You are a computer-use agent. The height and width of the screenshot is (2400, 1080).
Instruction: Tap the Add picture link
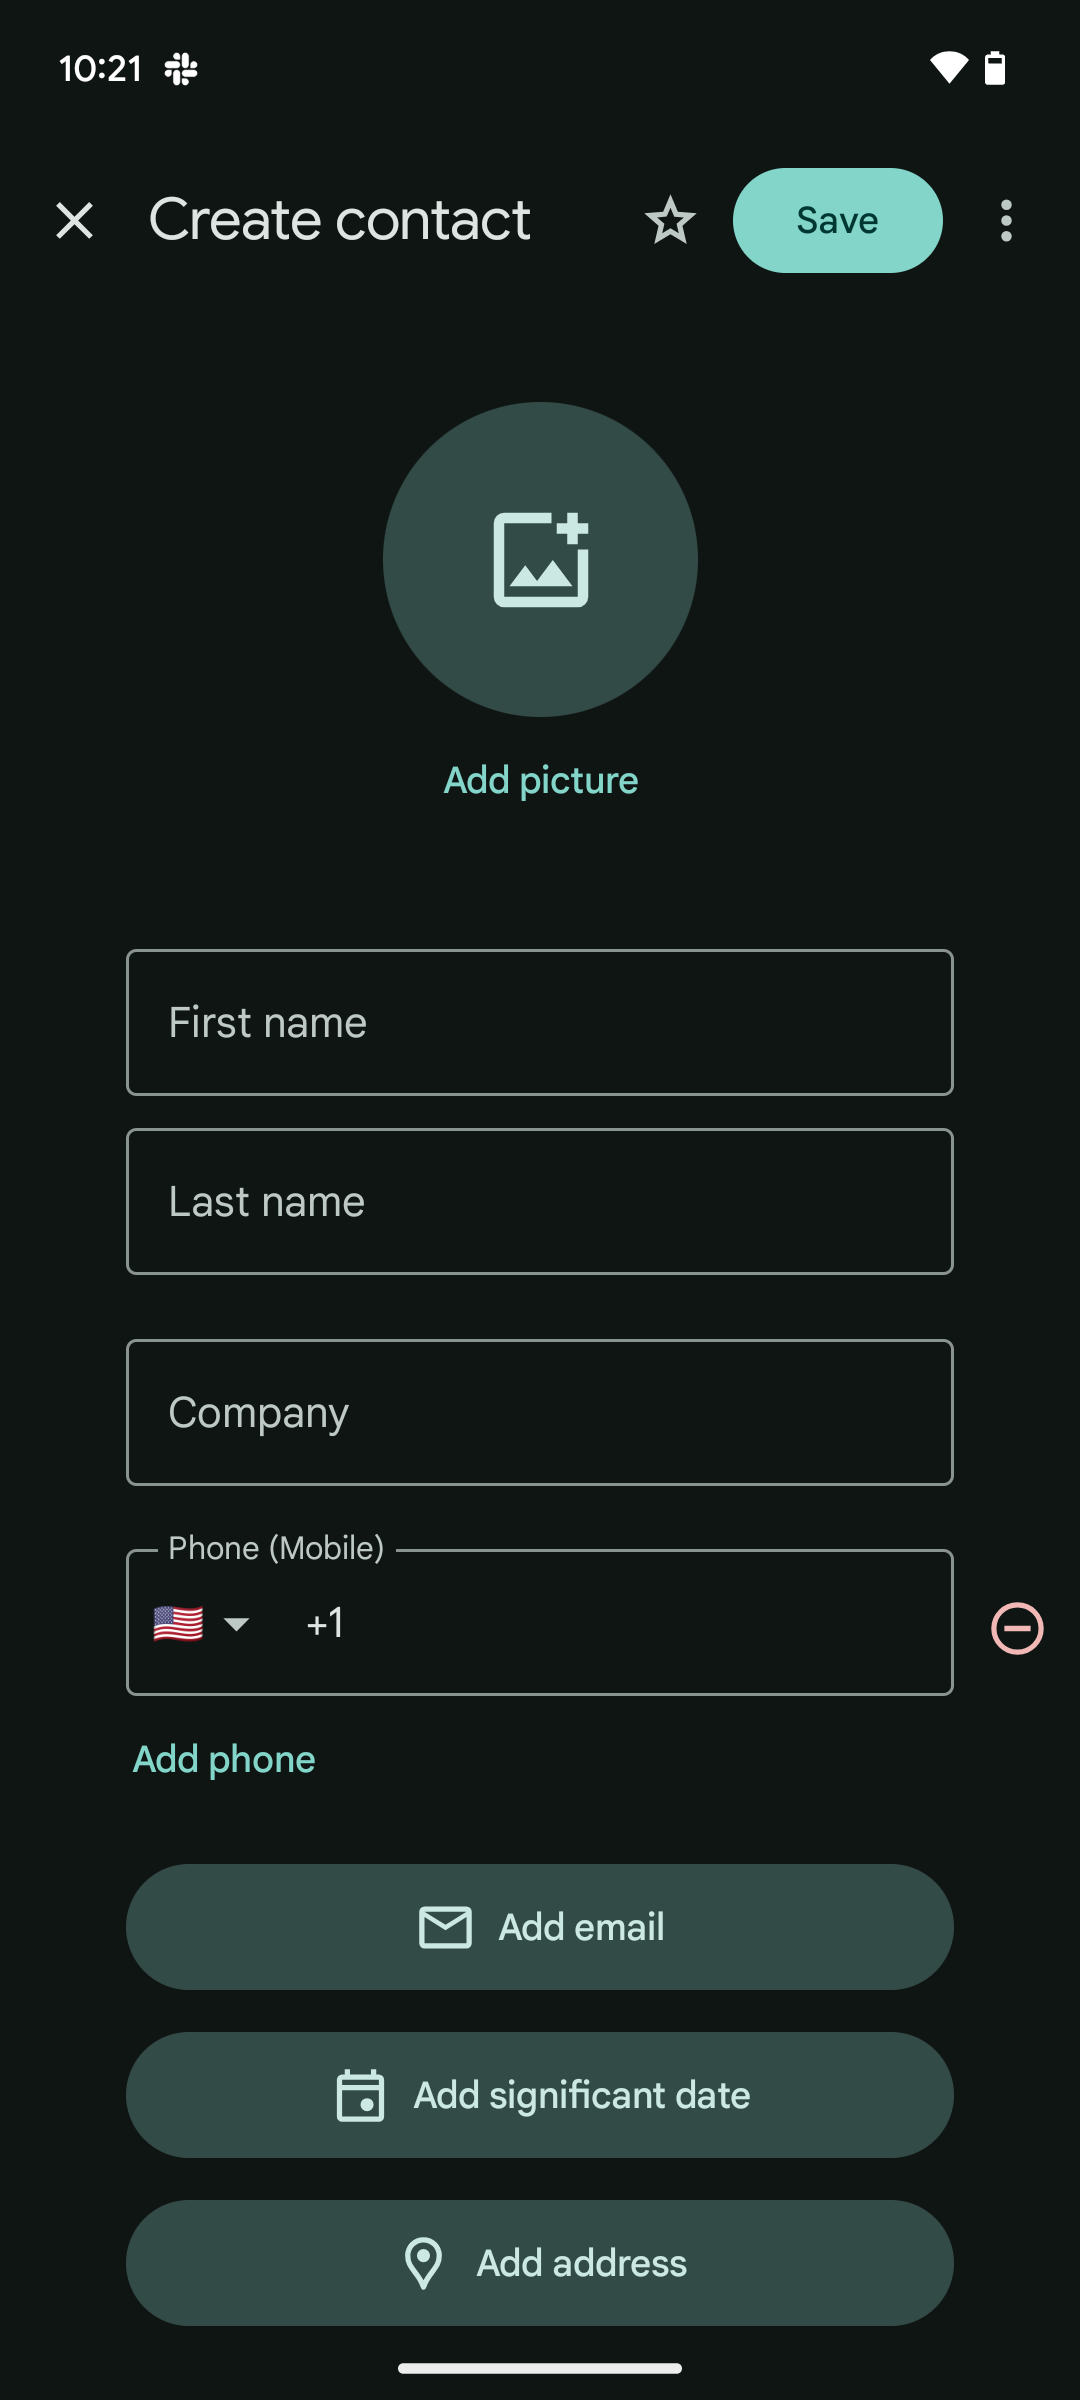click(x=540, y=780)
